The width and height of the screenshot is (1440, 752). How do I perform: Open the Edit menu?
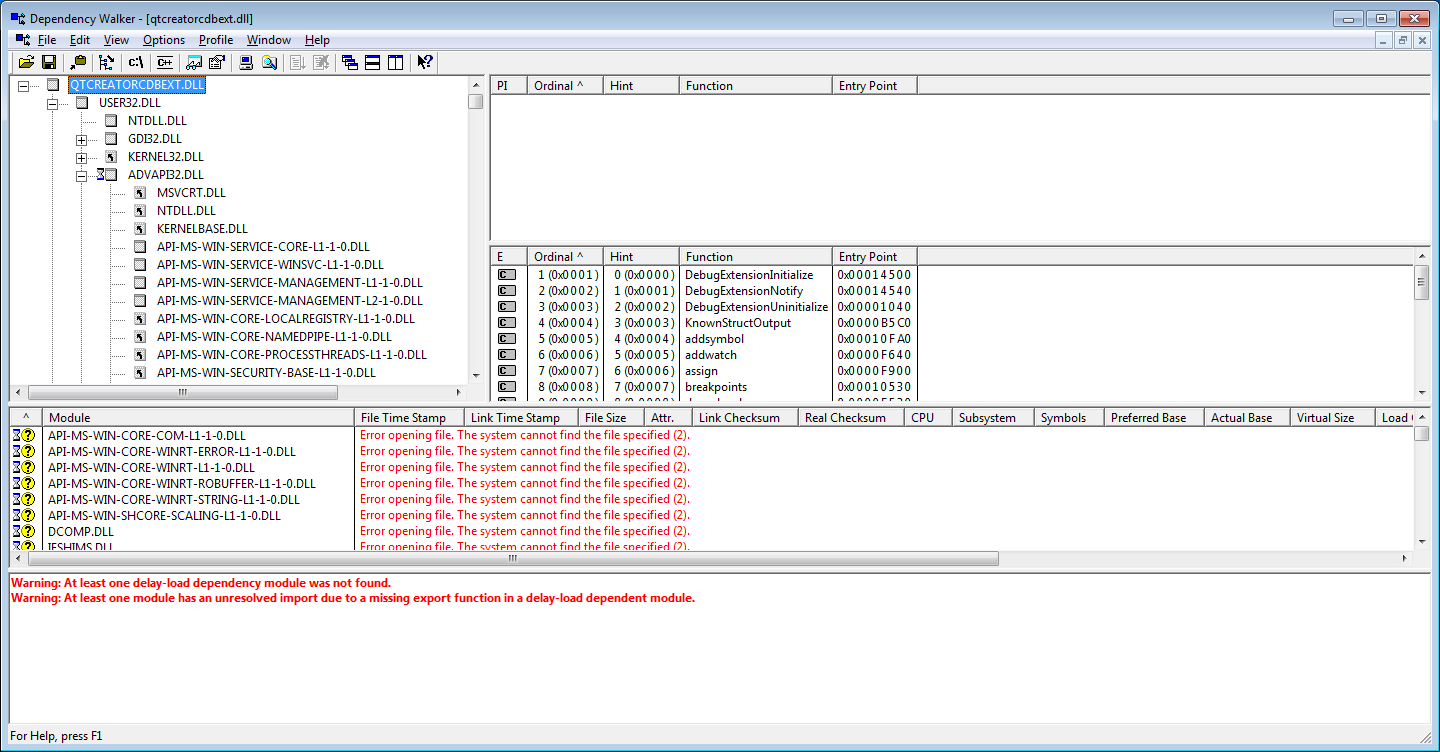click(80, 40)
